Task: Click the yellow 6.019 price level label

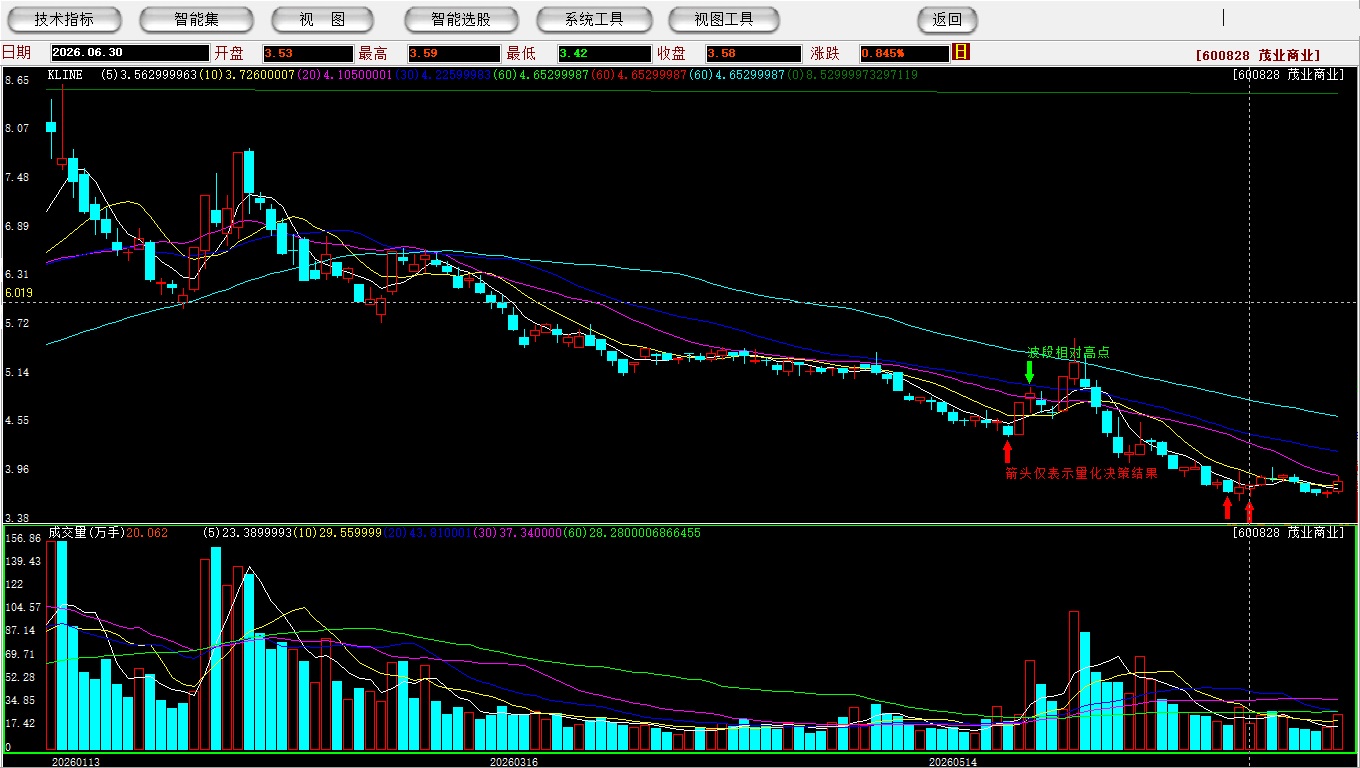Action: [19, 293]
